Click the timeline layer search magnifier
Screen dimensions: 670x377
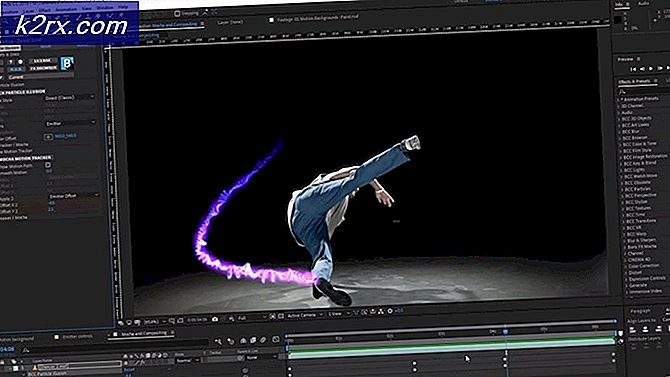click(x=26, y=350)
